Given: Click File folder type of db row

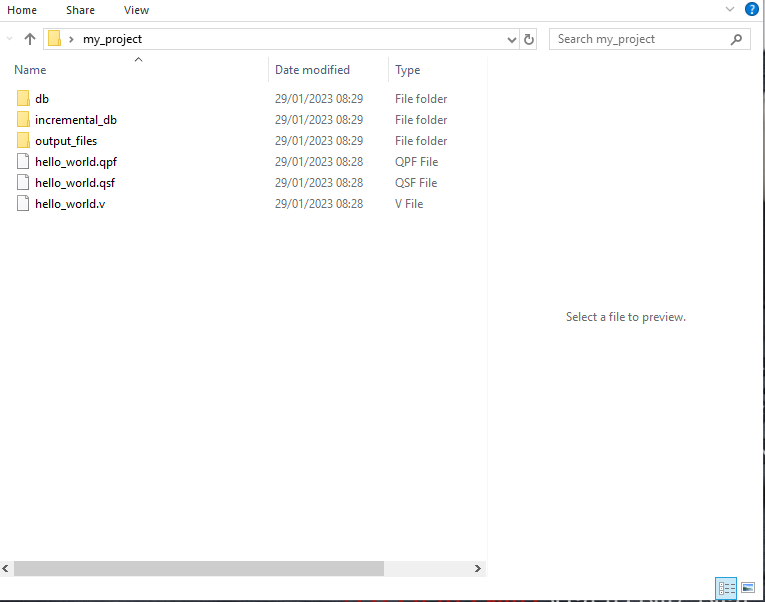Looking at the screenshot, I should (x=421, y=99).
